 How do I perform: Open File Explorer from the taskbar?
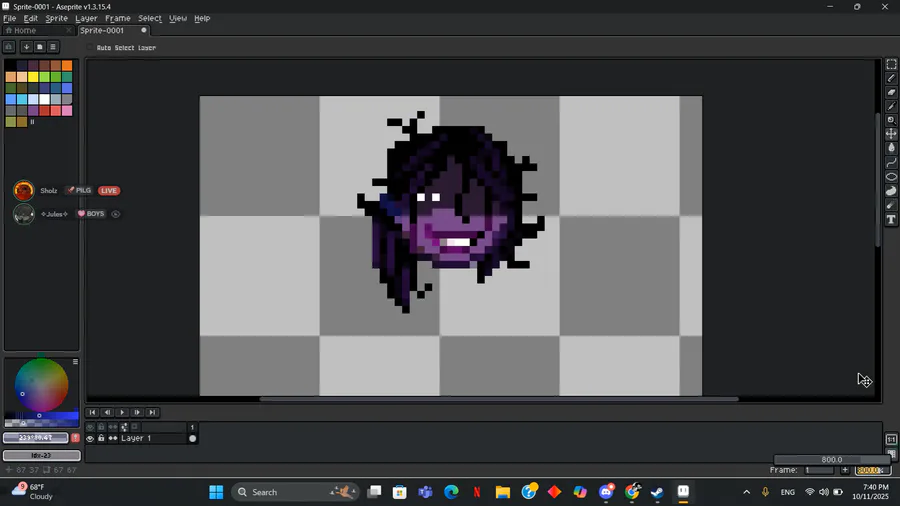[x=503, y=492]
